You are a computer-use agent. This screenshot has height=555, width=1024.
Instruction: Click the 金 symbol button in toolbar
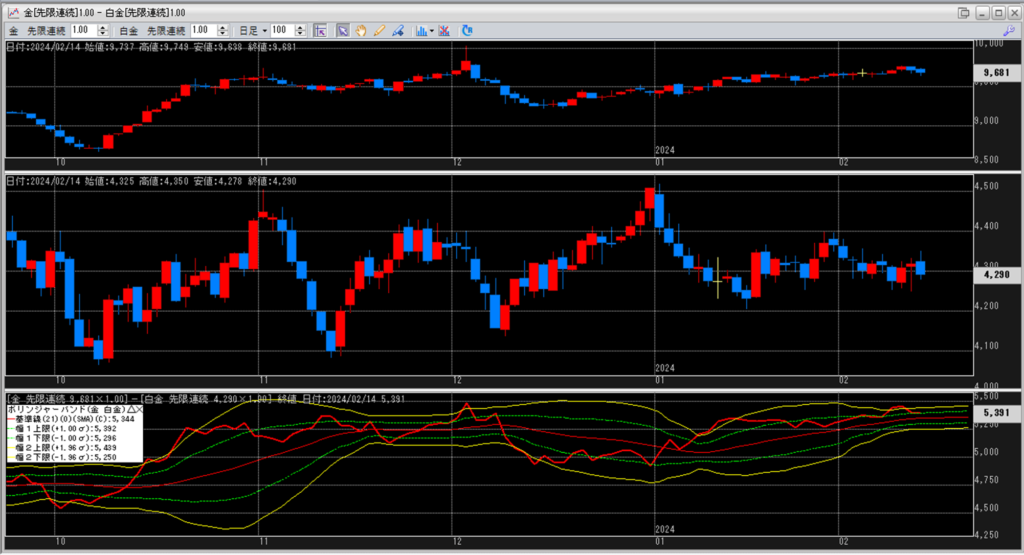click(14, 30)
